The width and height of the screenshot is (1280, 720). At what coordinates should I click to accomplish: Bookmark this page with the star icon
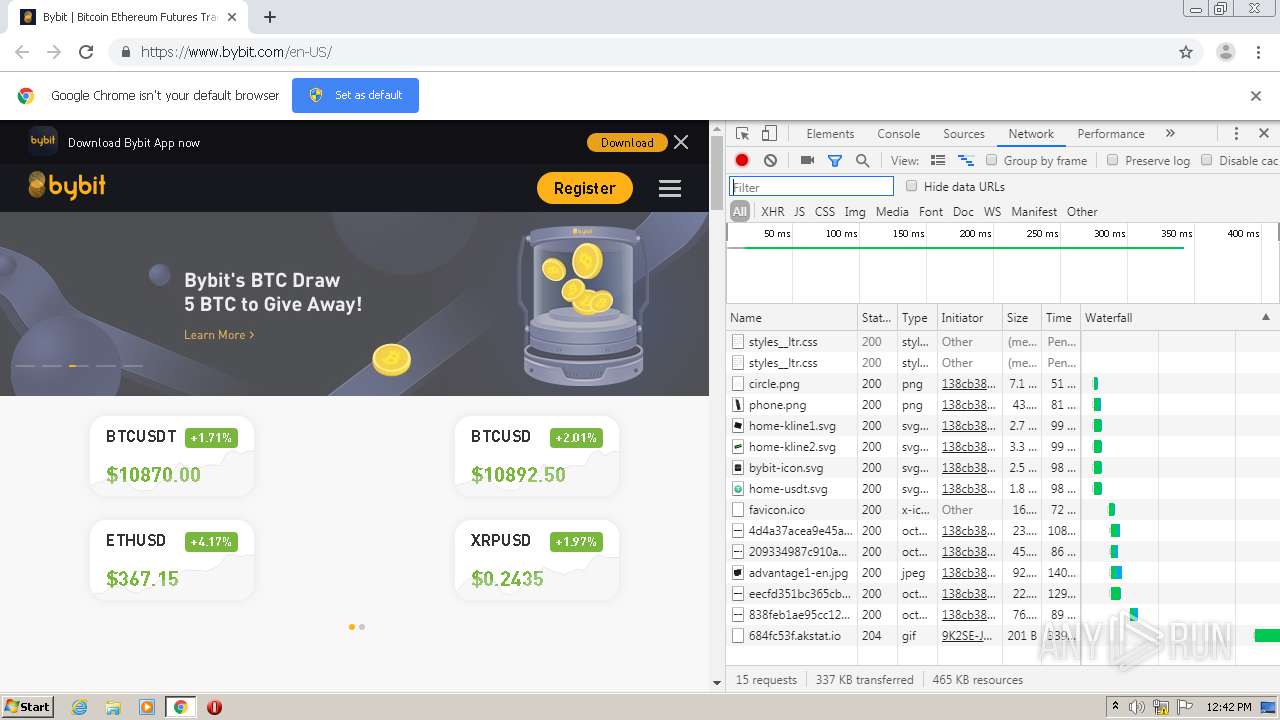tap(1186, 52)
